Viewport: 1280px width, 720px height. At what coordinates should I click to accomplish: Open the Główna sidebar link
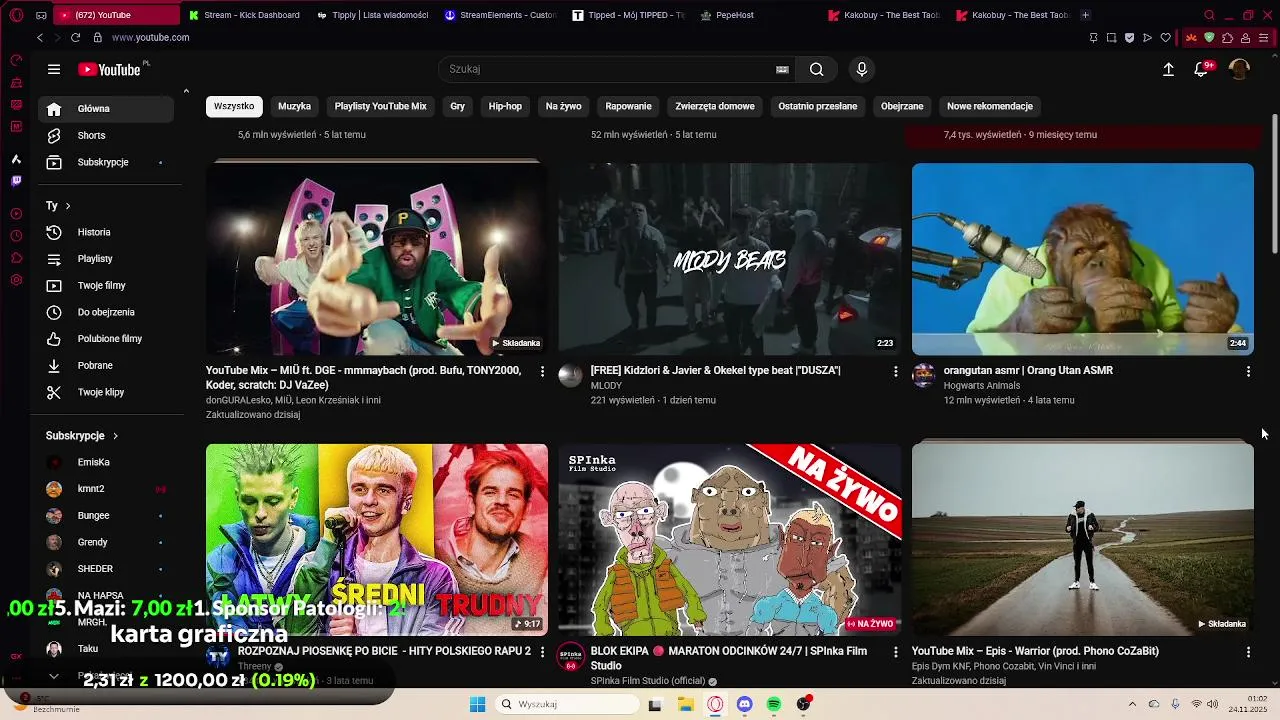point(106,109)
